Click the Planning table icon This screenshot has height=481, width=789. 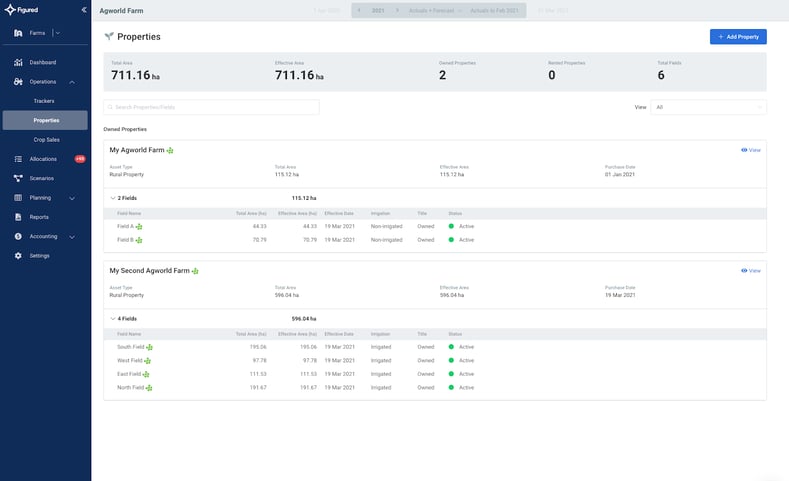tap(18, 198)
